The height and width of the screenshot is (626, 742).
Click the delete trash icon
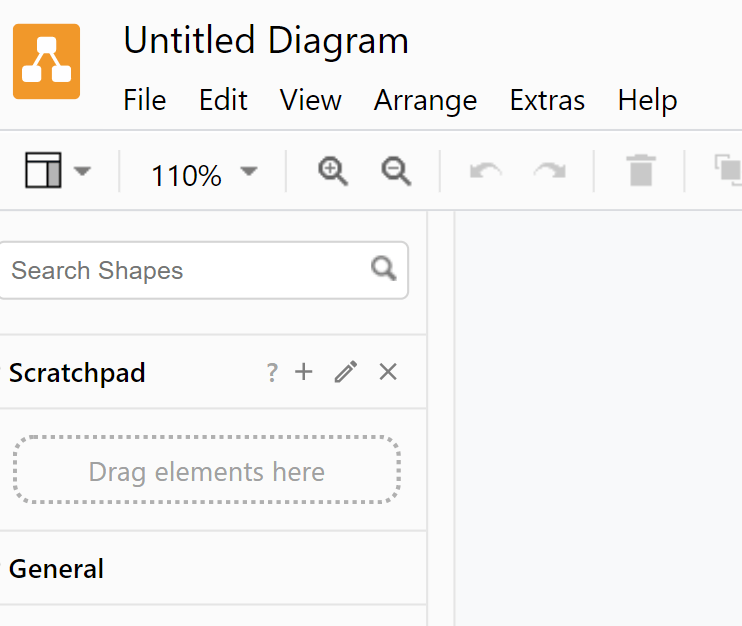[x=641, y=171]
